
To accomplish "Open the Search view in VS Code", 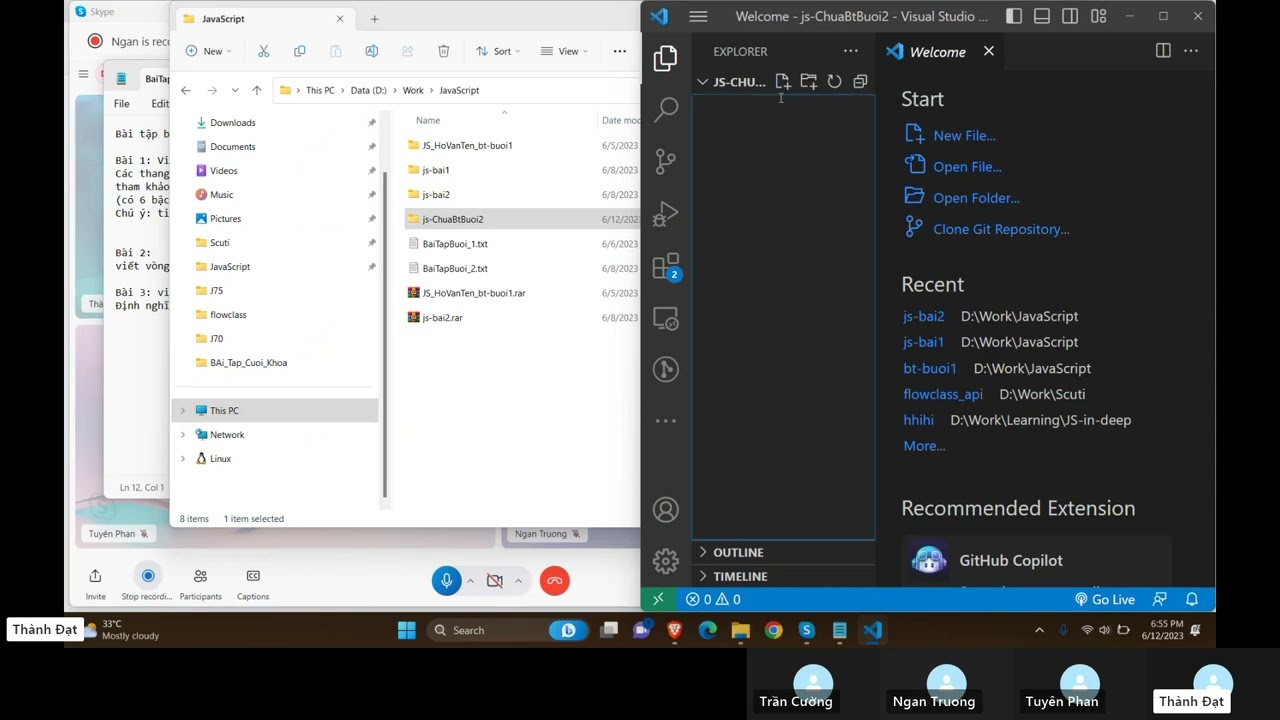I will (x=665, y=109).
